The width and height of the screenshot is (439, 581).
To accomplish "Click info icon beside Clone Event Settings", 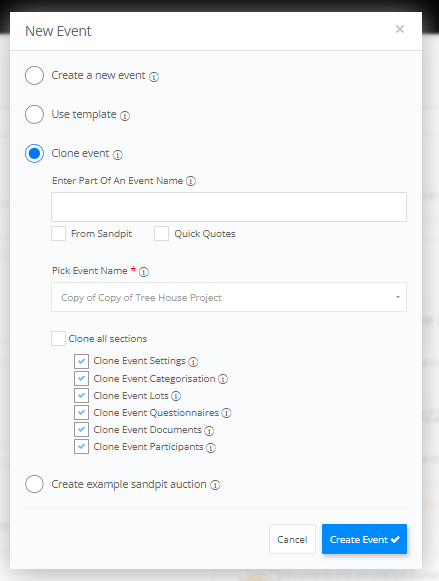I will [193, 362].
